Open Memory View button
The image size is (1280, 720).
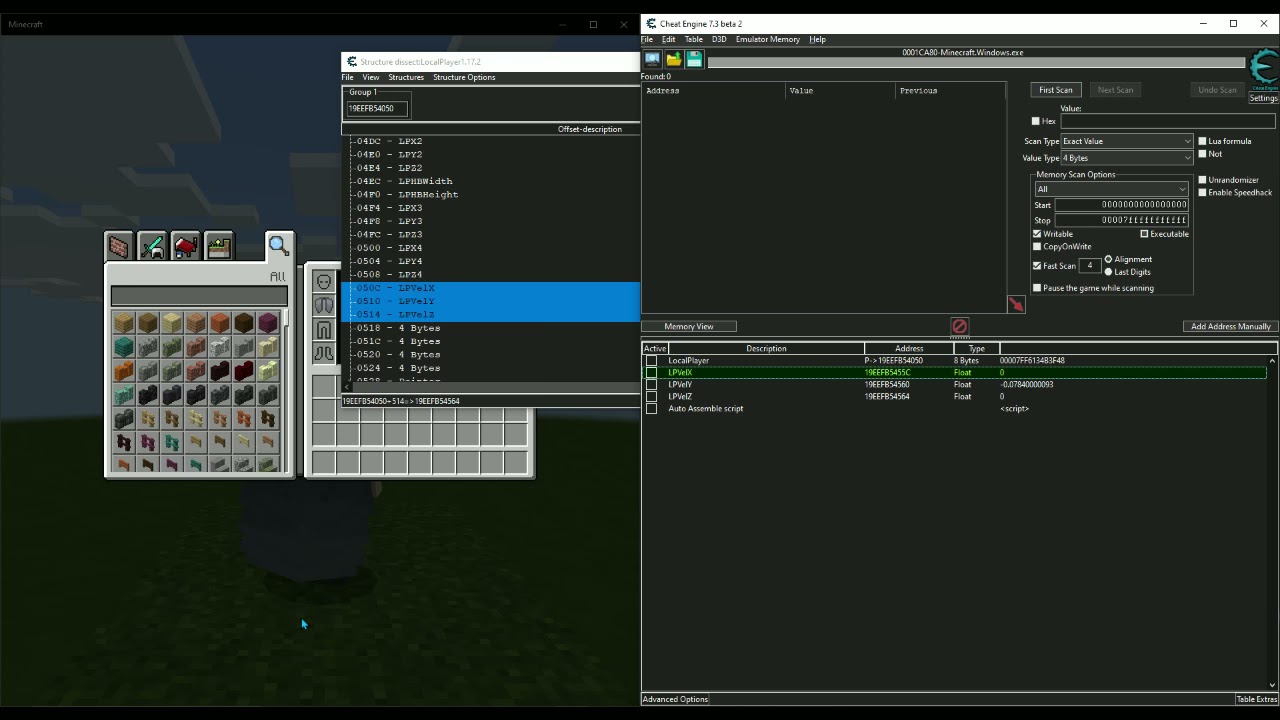pyautogui.click(x=689, y=326)
